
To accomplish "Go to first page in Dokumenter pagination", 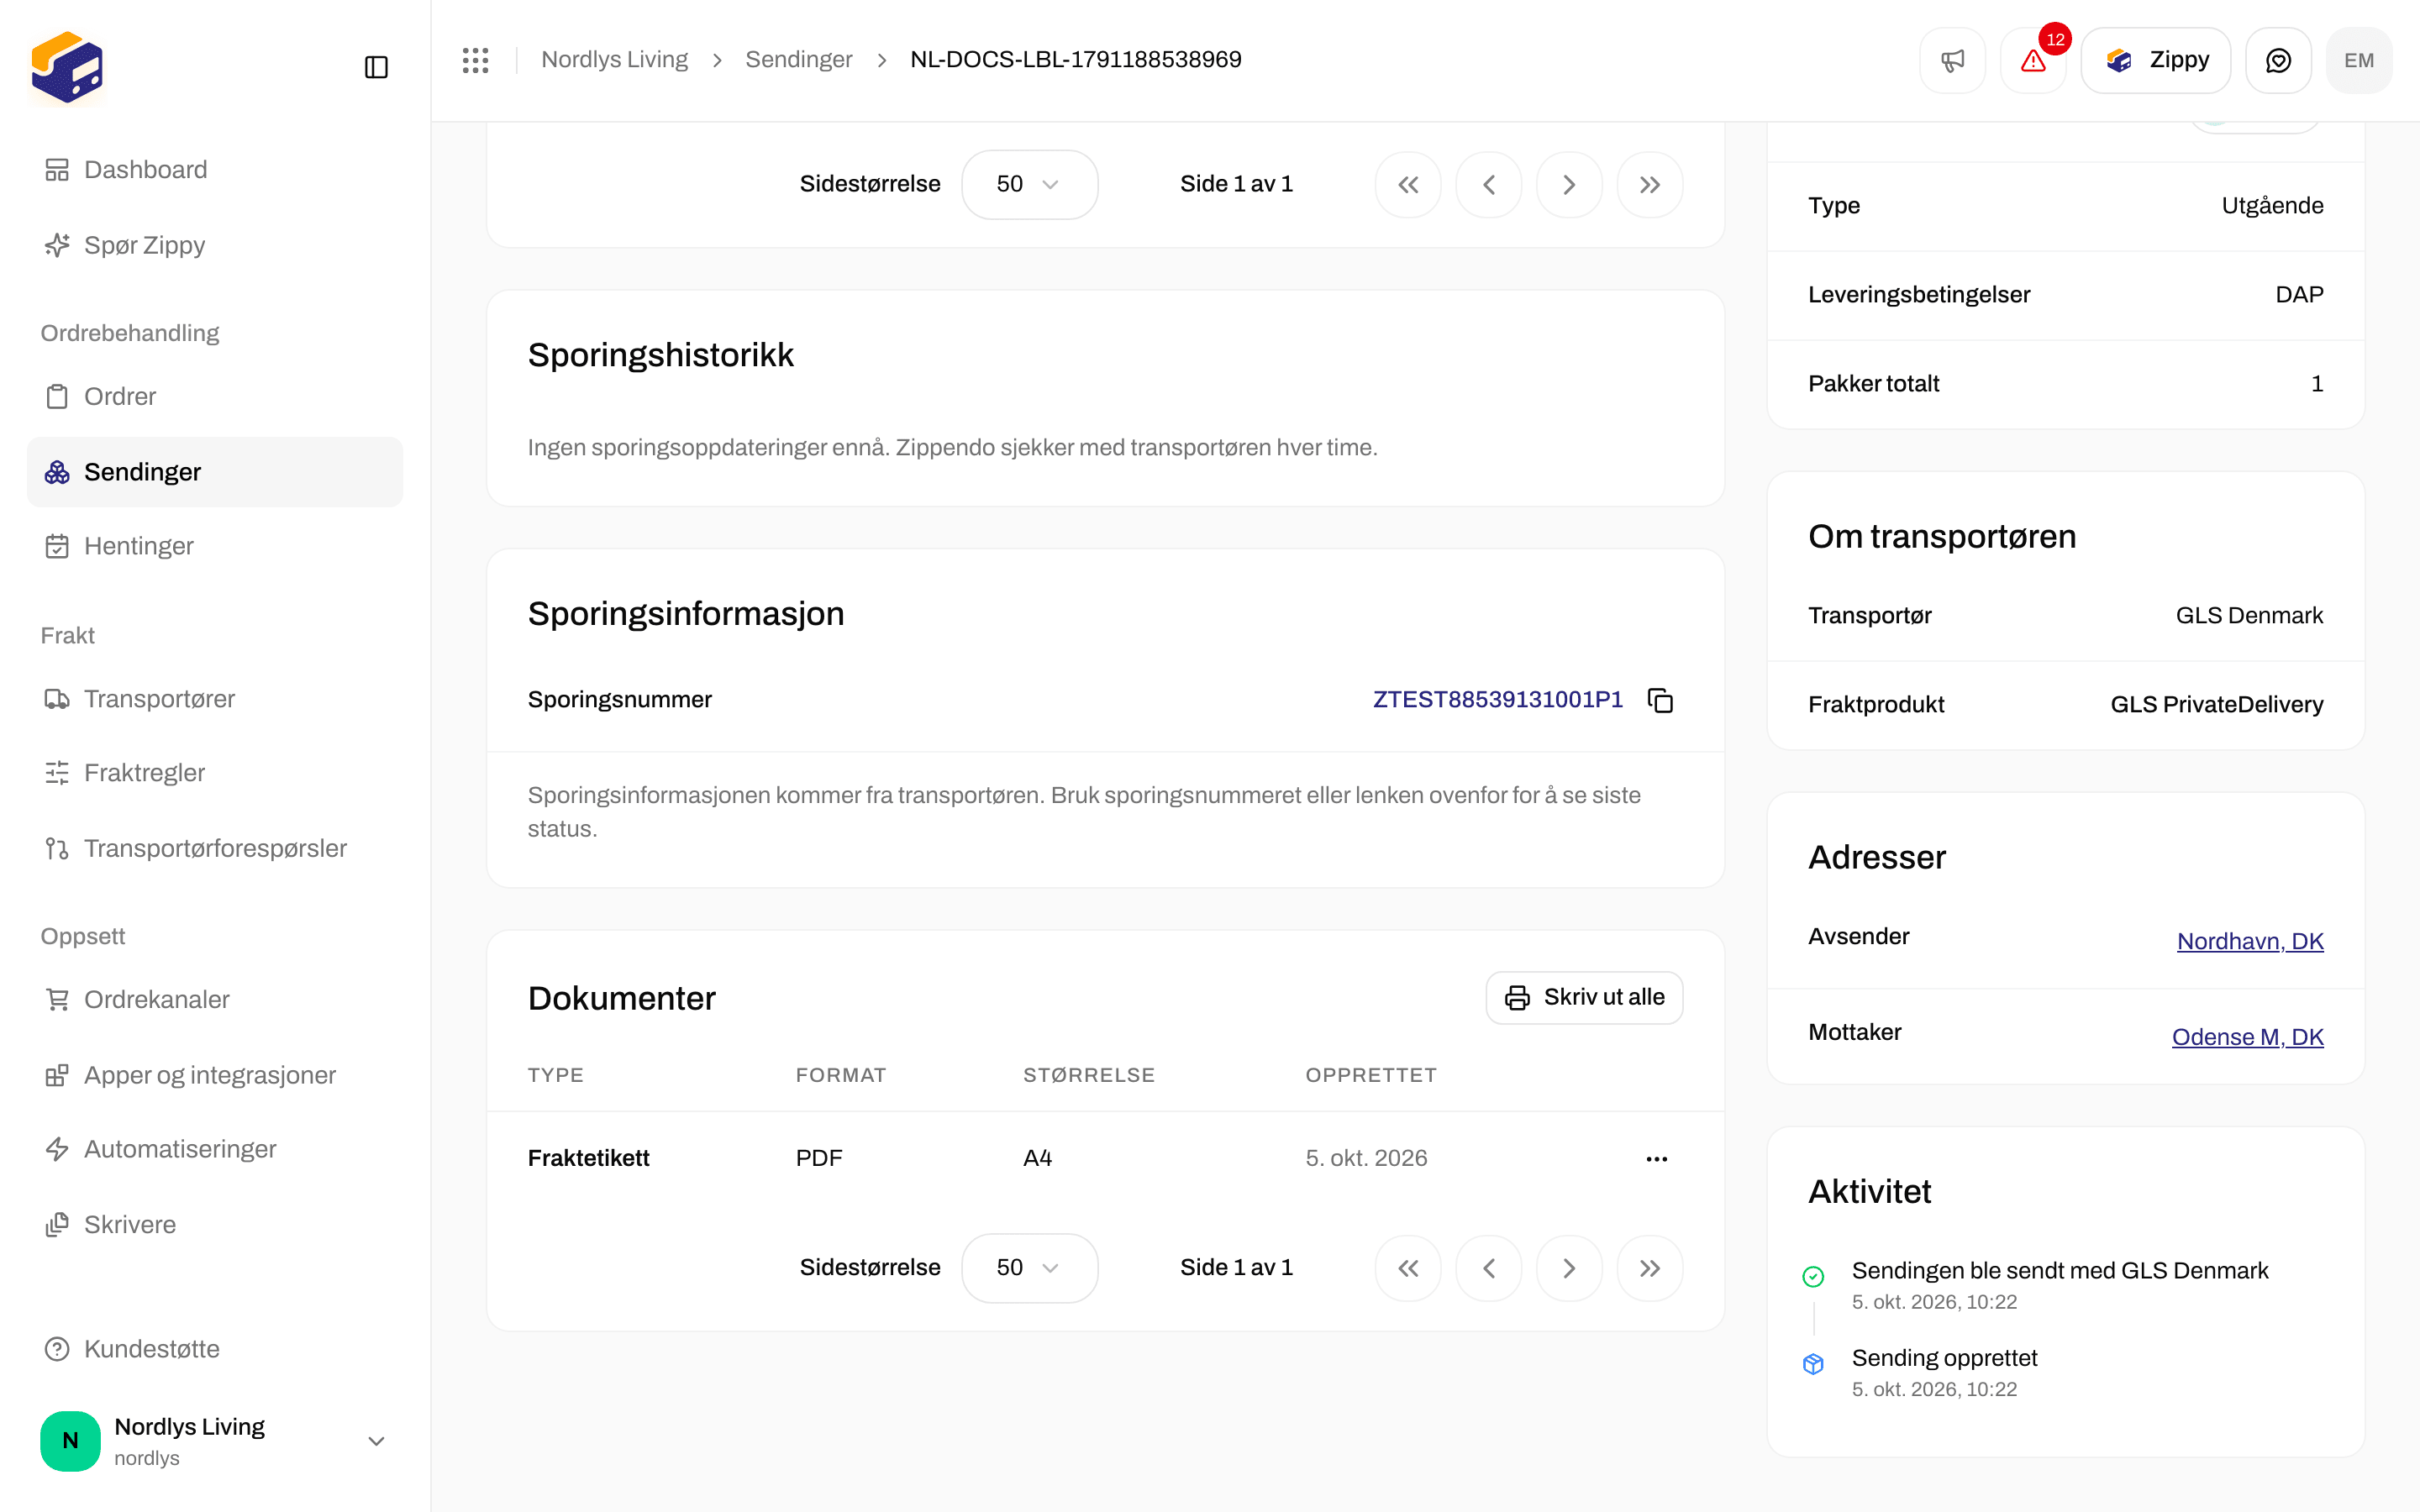I will [x=1408, y=1268].
